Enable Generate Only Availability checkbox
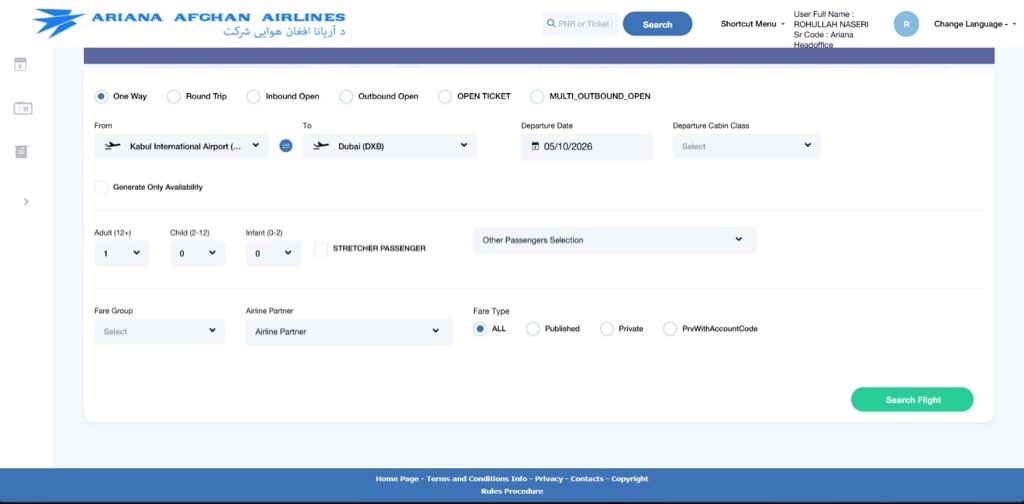The height and width of the screenshot is (504, 1024). click(x=101, y=187)
